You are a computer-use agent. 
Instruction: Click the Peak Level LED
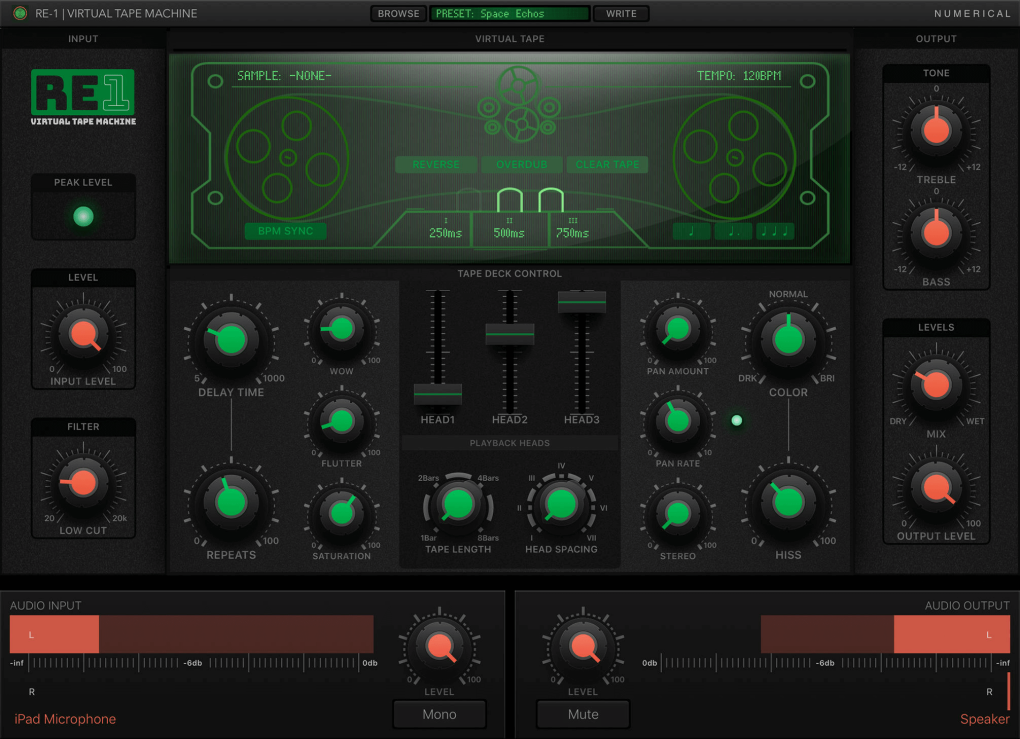(x=83, y=216)
